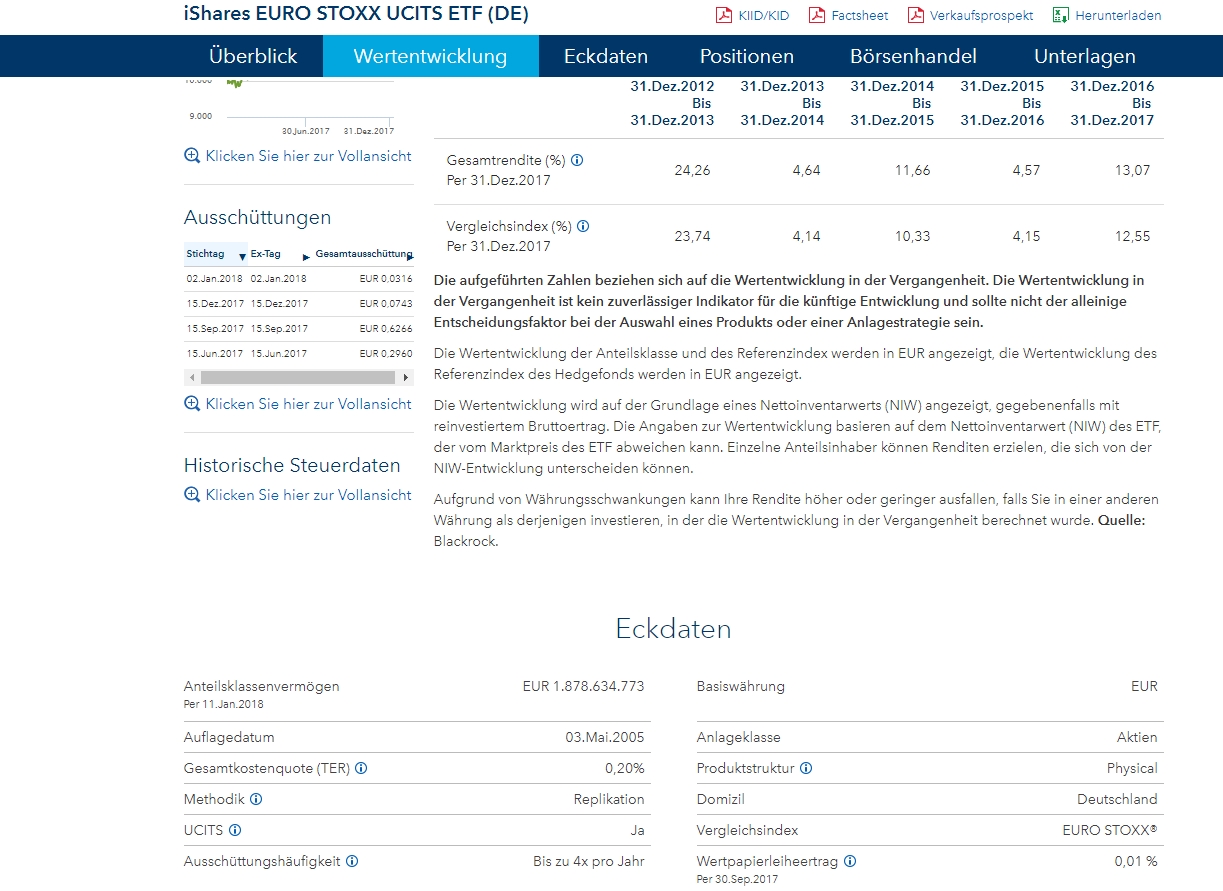Select the EUR 0,0743 distribution amount
The image size is (1223, 891).
tap(386, 304)
